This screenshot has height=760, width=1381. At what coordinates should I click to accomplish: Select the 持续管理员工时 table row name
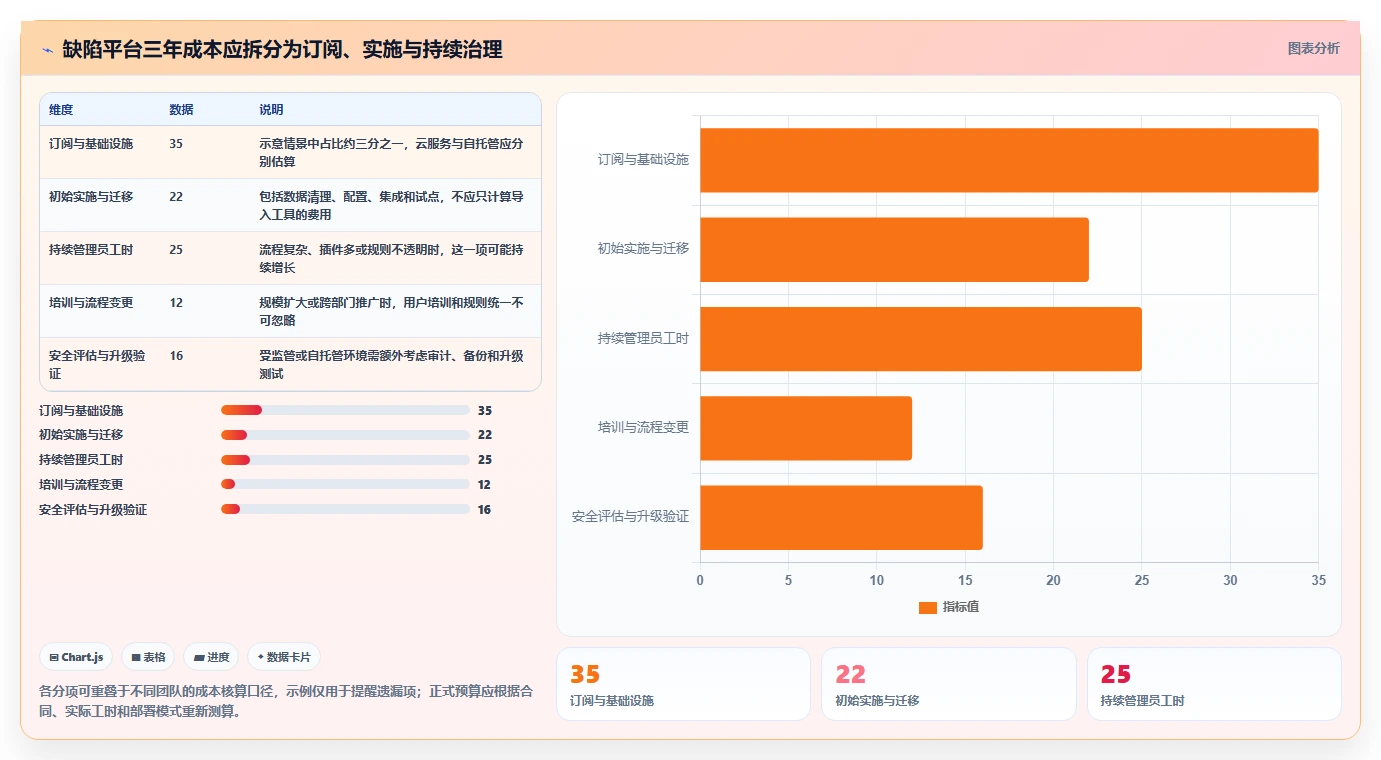click(x=91, y=250)
